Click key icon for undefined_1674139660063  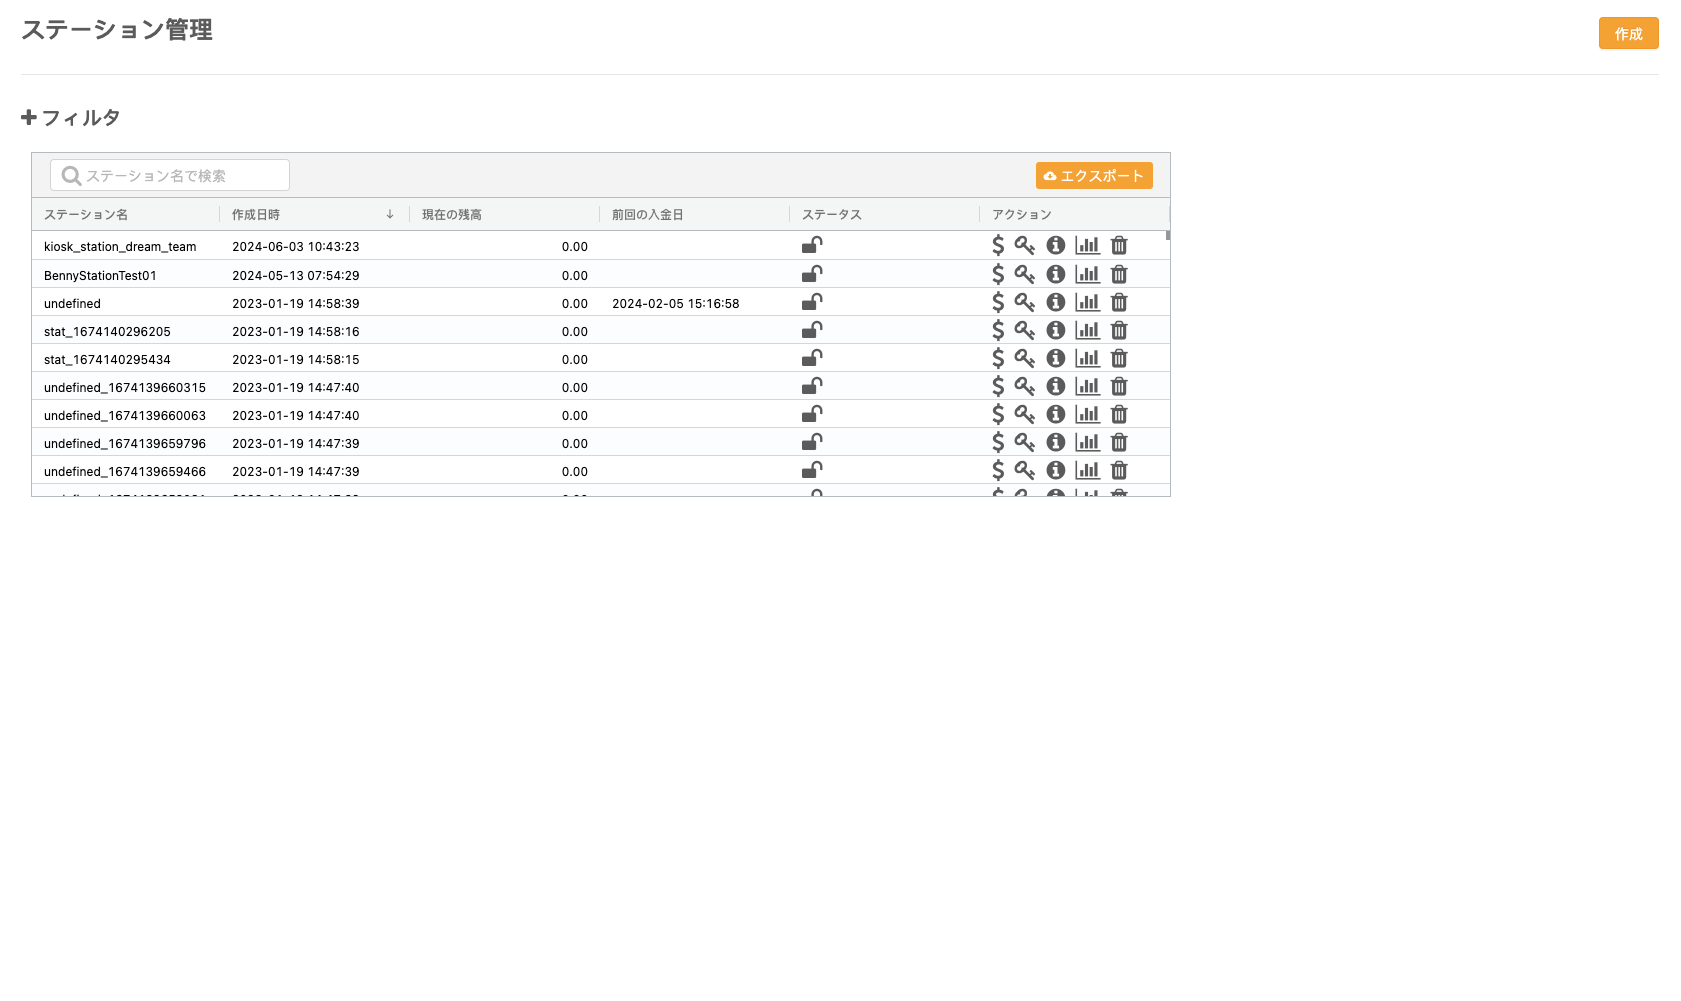click(x=1024, y=414)
